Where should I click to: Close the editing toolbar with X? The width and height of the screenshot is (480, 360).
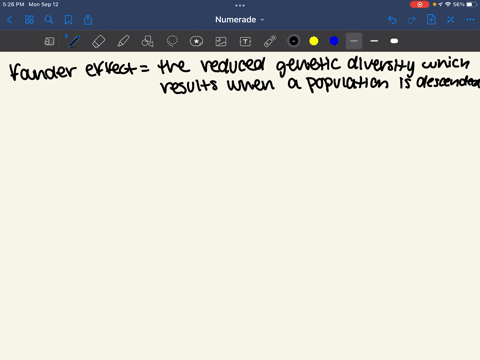click(451, 20)
